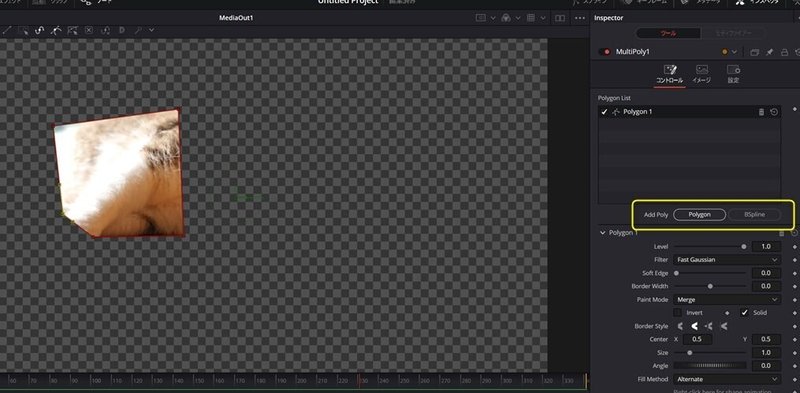Switch to the イメージ tab in Inspector
Screen dimensions: 800x393
tap(702, 74)
